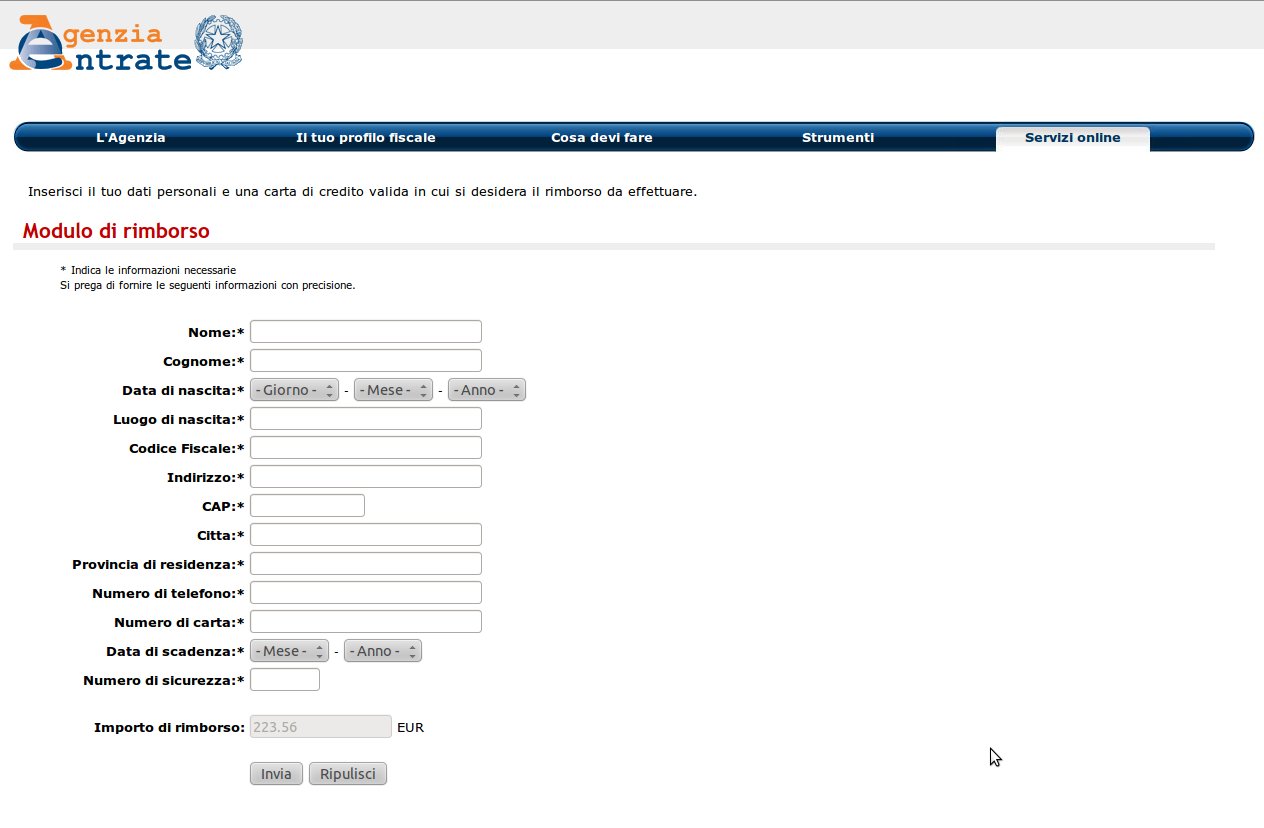1264x828 pixels.
Task: Click the Cognome input field
Action: click(366, 361)
